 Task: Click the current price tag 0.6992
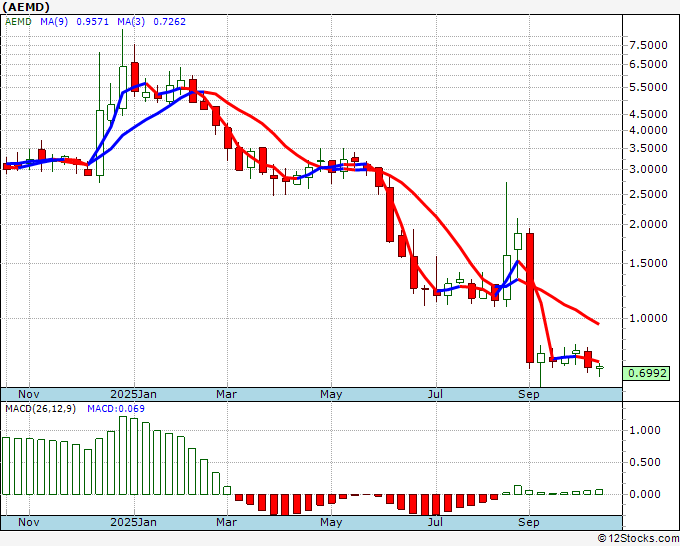647,373
